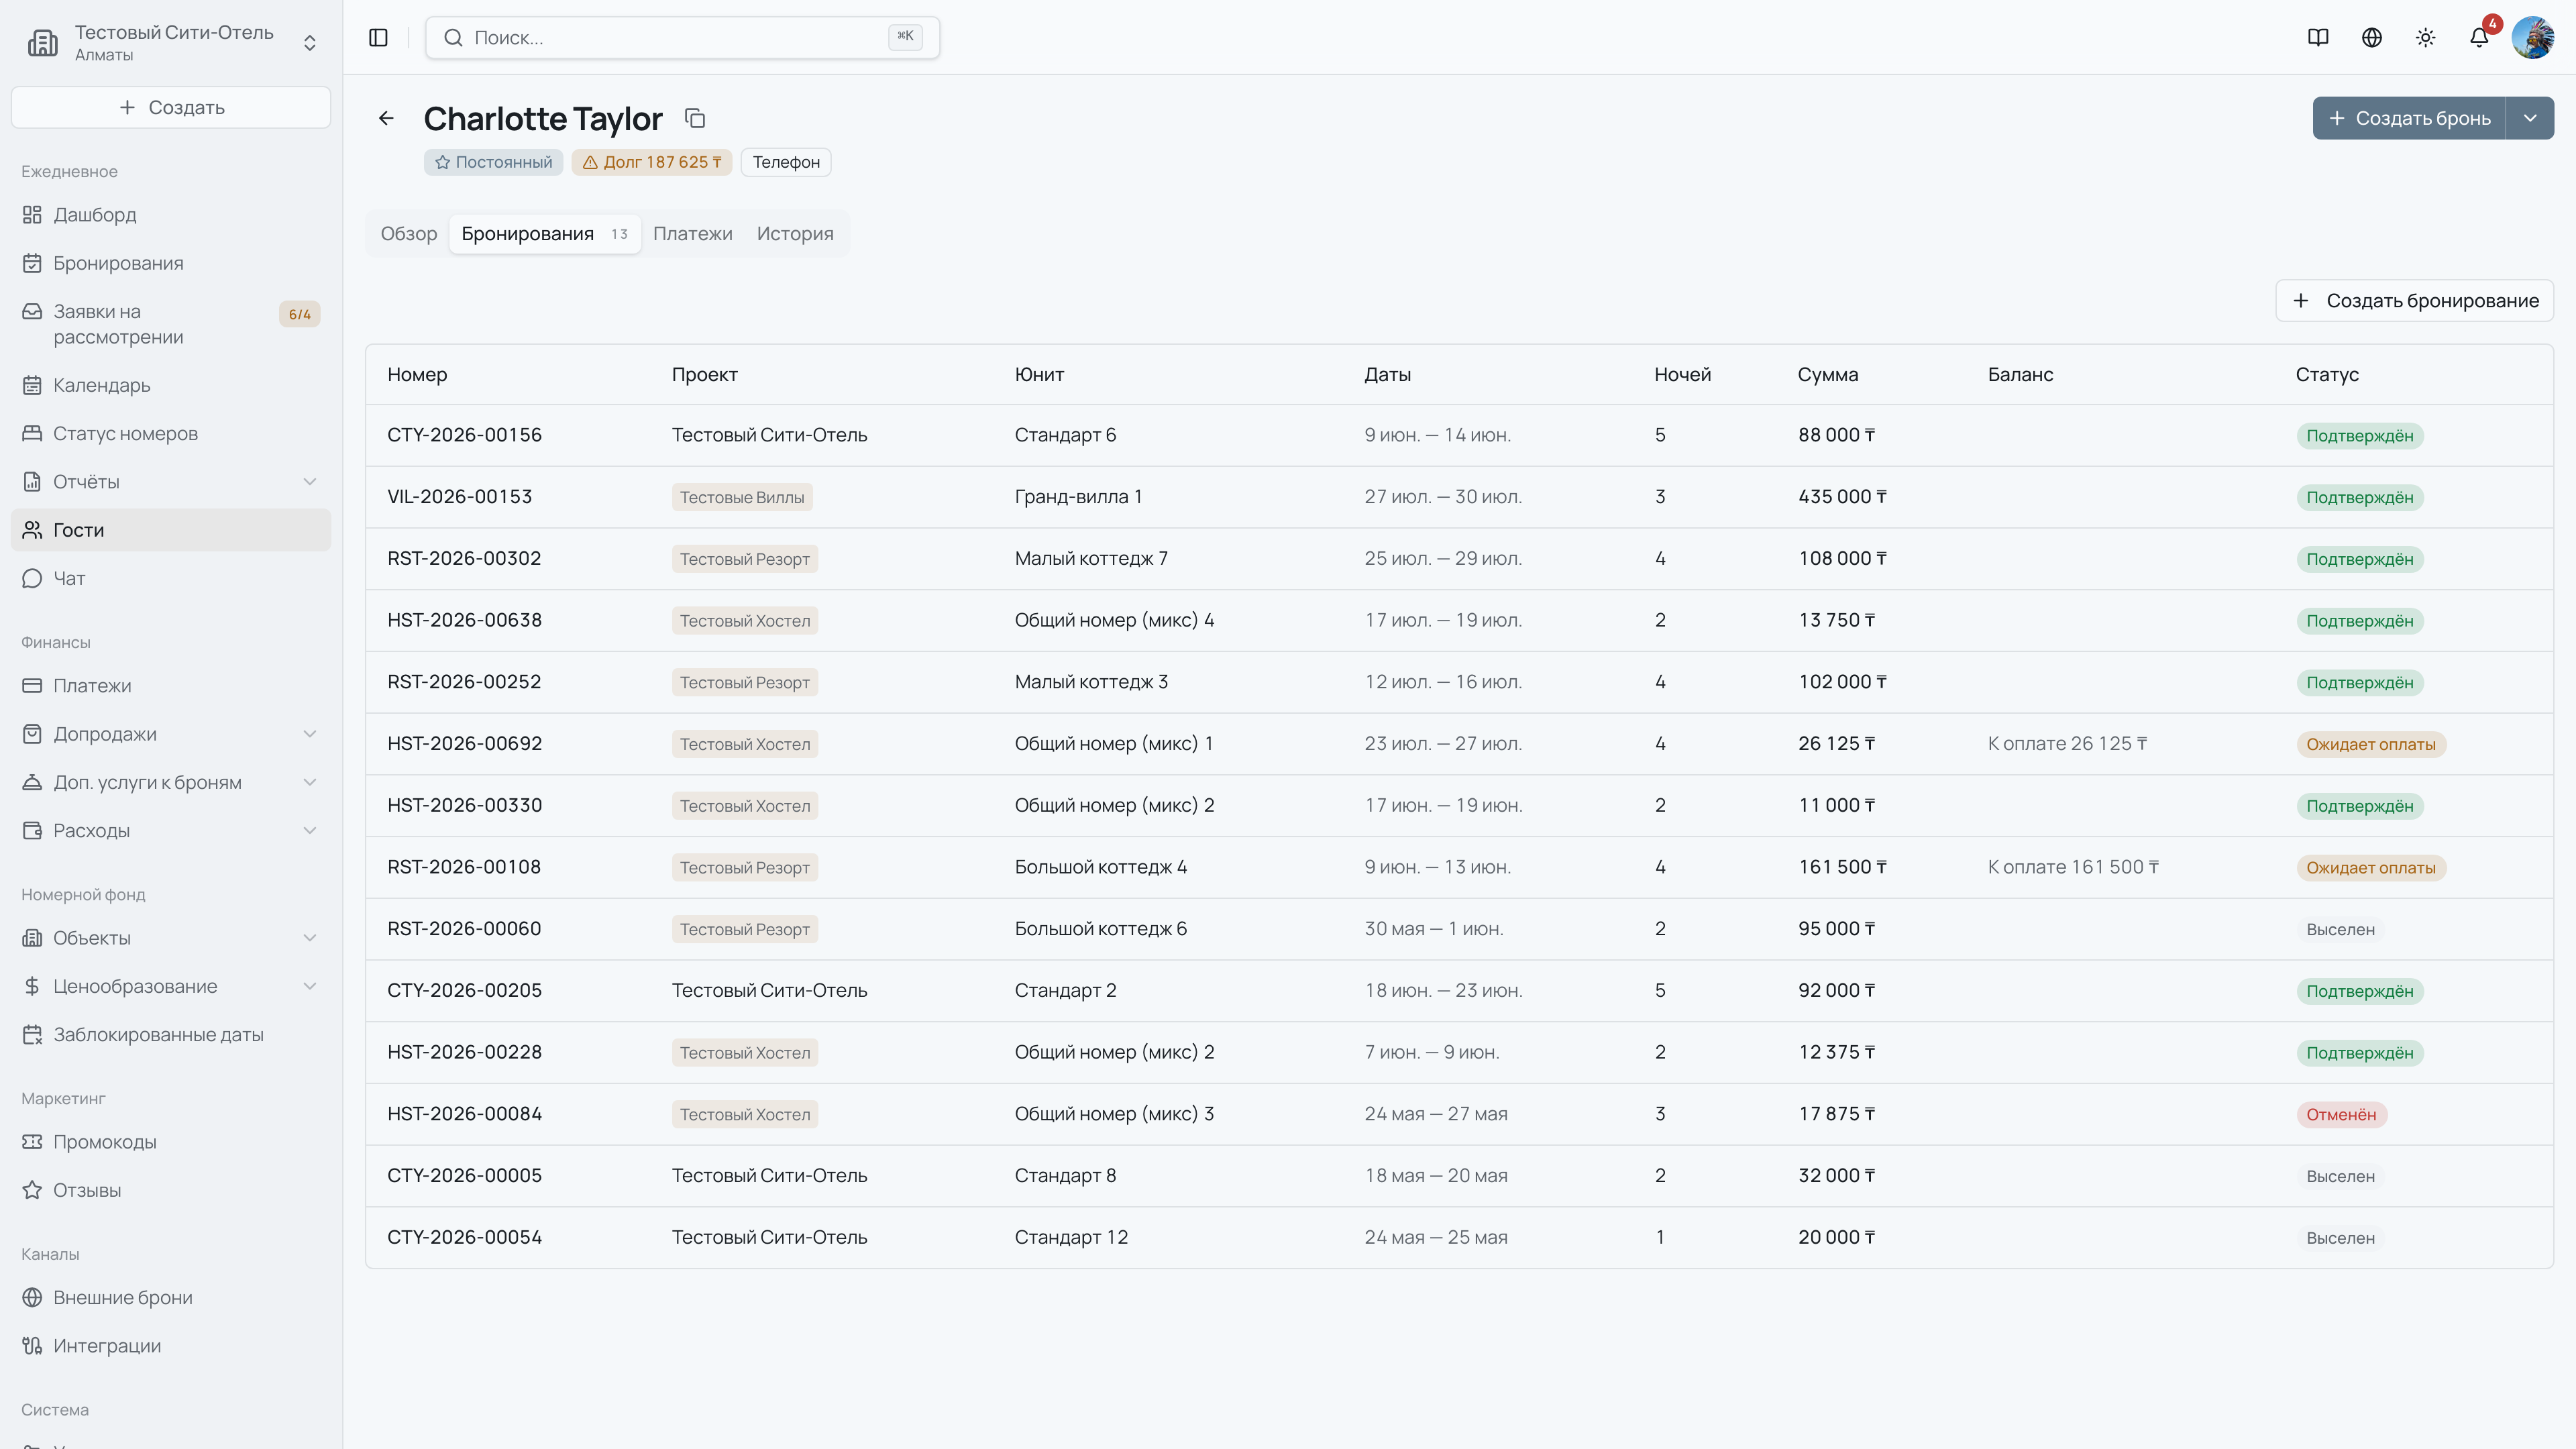
Task: Open notifications bell
Action: pyautogui.click(x=2479, y=37)
